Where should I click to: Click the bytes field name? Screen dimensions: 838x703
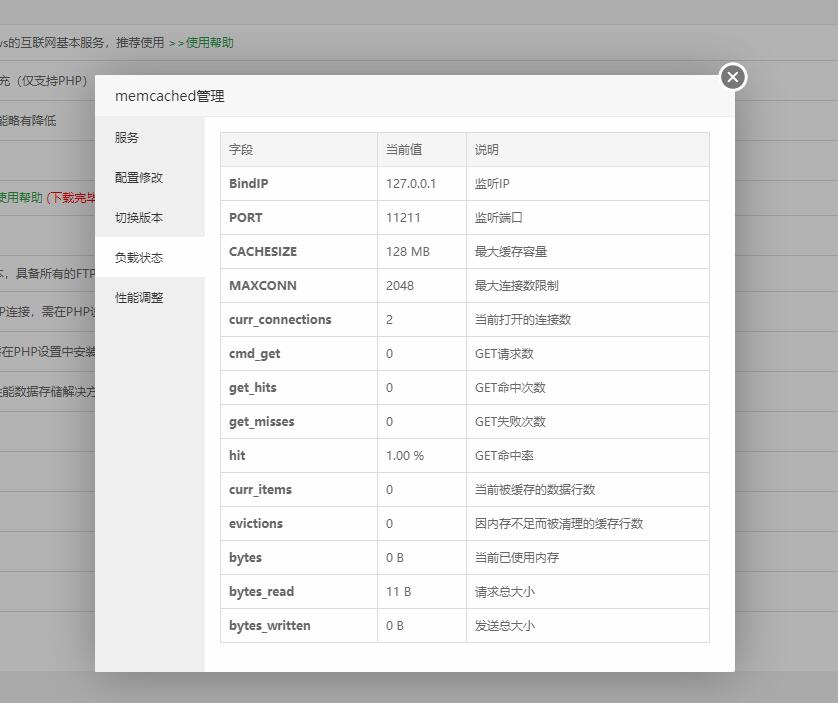coord(245,558)
